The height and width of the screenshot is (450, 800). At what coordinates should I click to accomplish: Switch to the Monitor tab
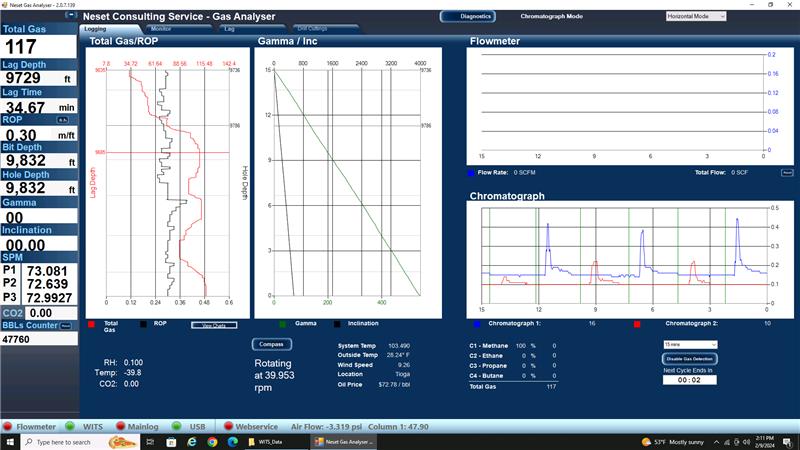tap(160, 29)
